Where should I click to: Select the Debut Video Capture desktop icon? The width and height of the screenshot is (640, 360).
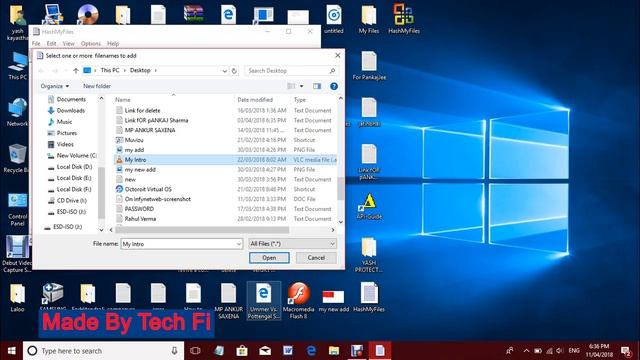coord(17,254)
